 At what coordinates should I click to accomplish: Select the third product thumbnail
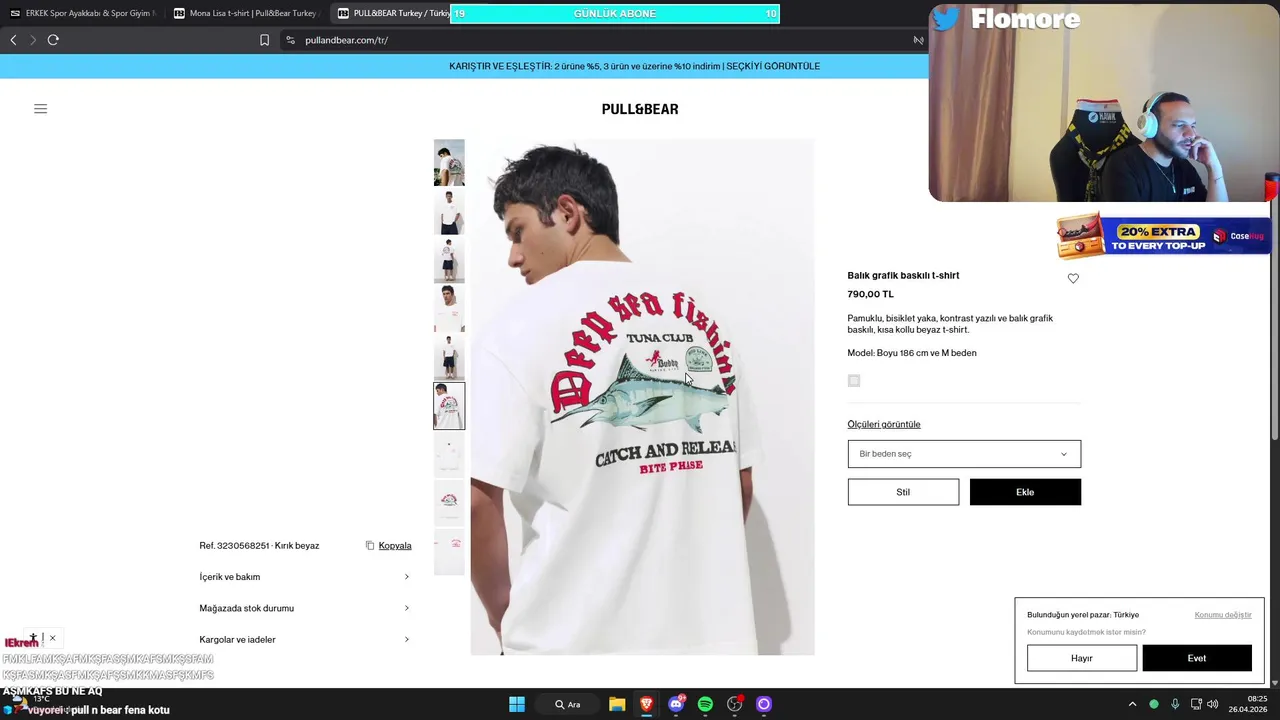(449, 260)
